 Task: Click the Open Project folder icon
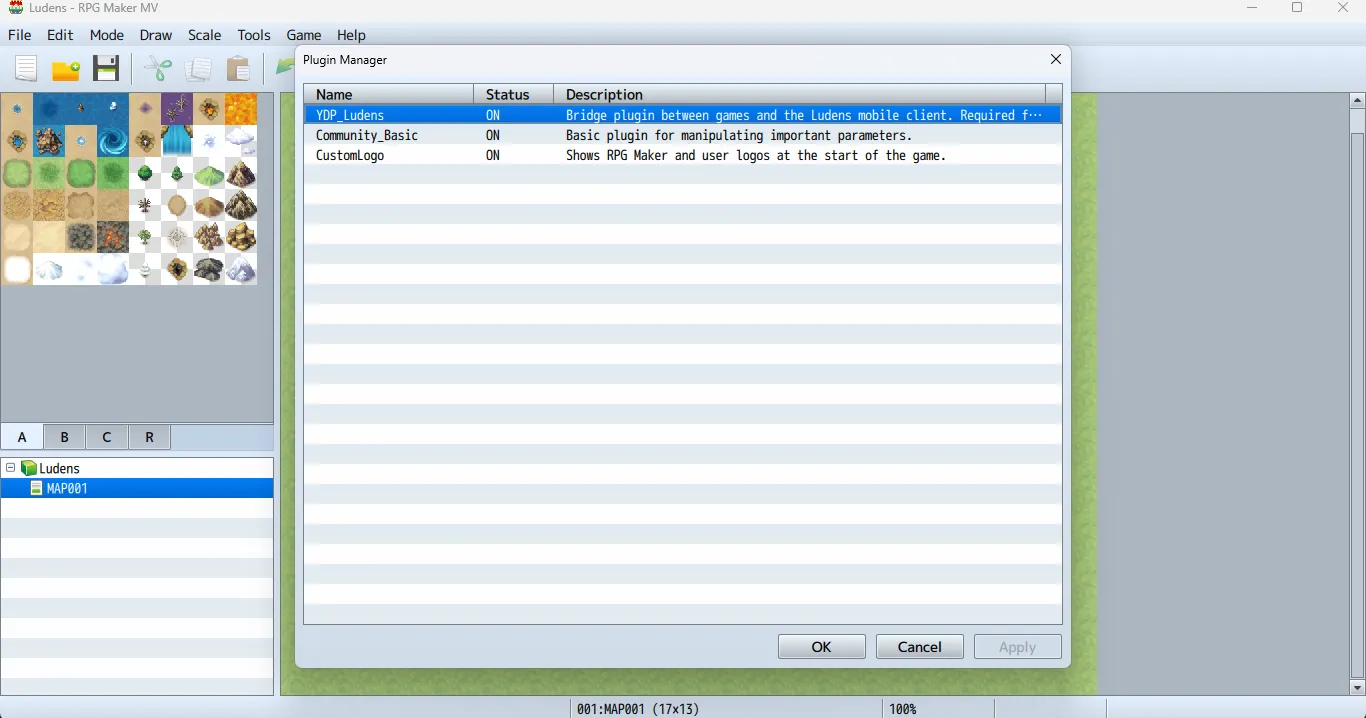pos(66,69)
